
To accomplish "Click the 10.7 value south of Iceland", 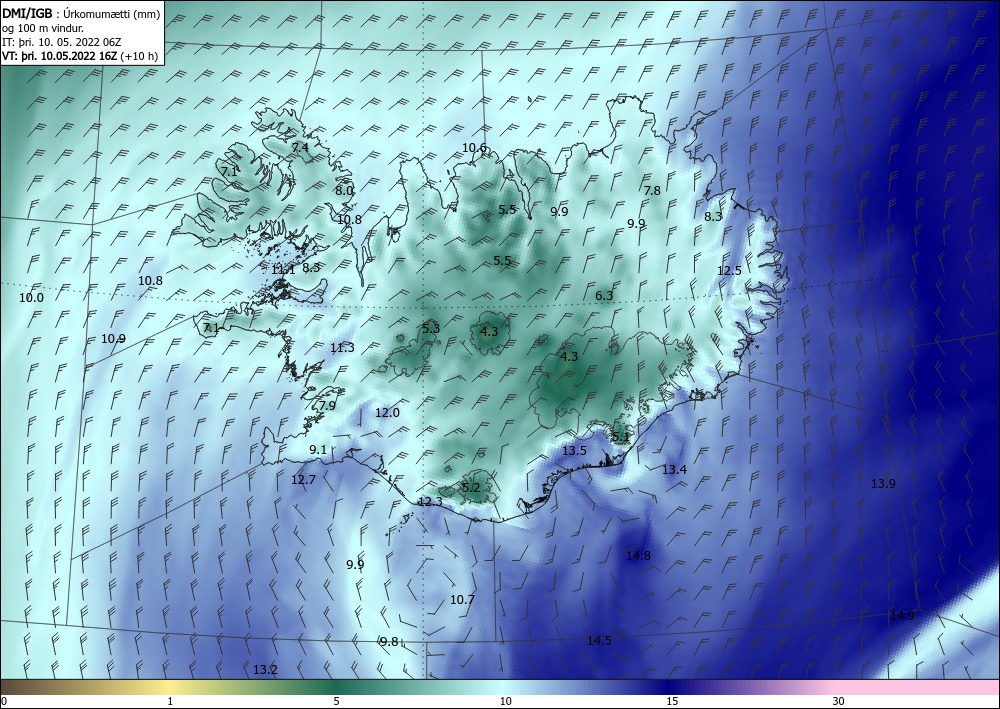I will 462,599.
